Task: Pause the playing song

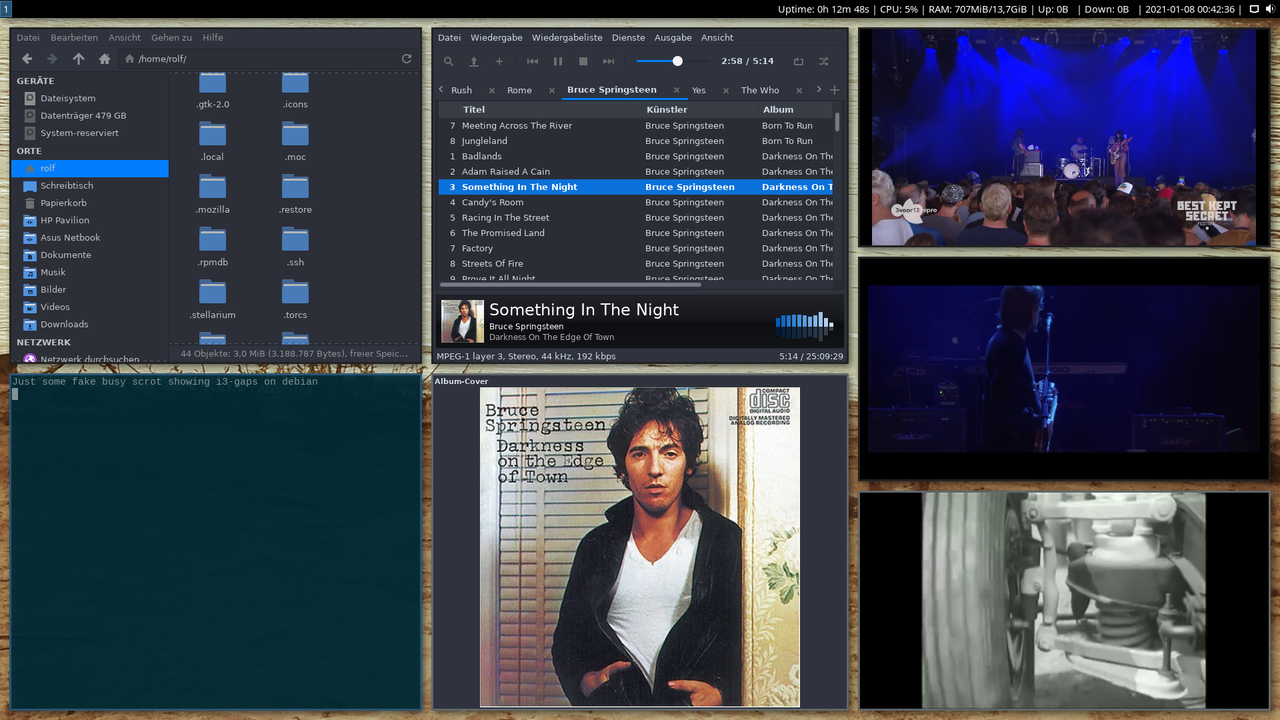Action: [558, 61]
